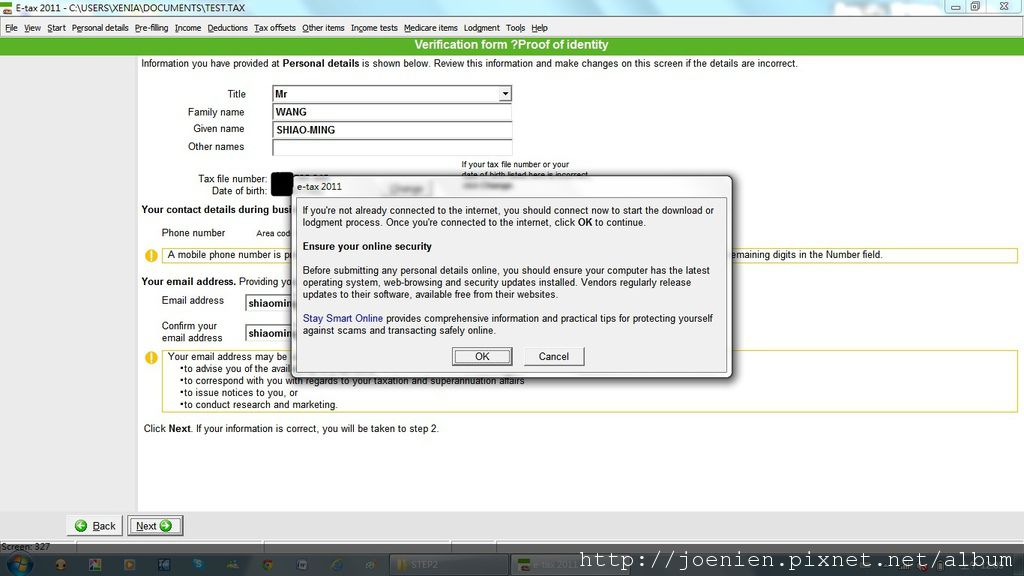Open Internet Explorer from the taskbar
The height and width of the screenshot is (576, 1024).
pyautogui.click(x=336, y=565)
